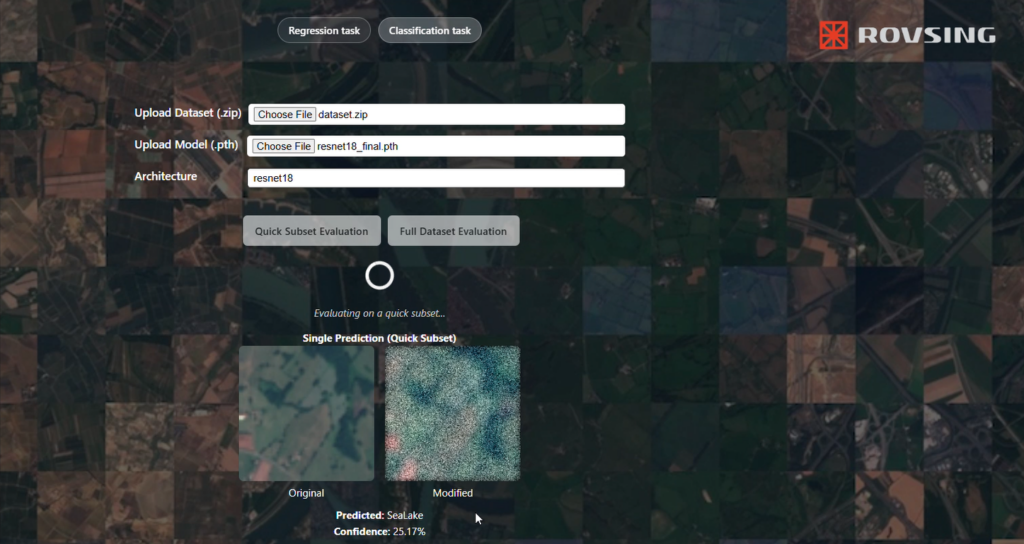
Task: Click the 'Modified' caption
Action: (453, 493)
